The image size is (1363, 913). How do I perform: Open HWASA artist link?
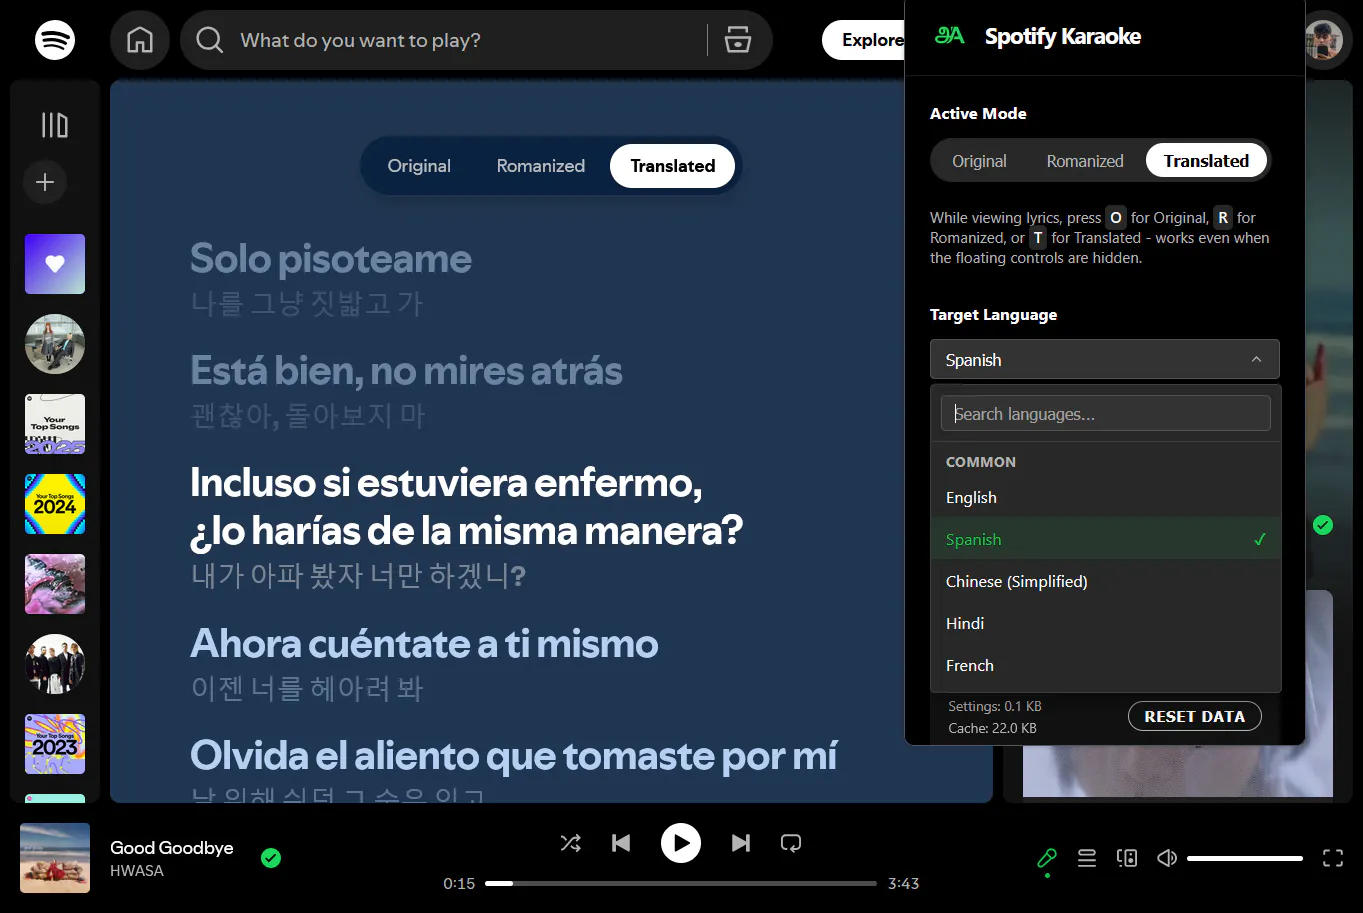click(137, 871)
